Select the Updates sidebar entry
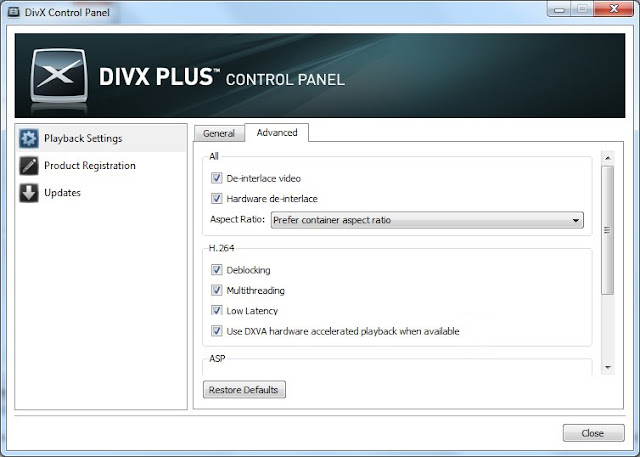Screen dimensions: 640x457 coord(101,193)
